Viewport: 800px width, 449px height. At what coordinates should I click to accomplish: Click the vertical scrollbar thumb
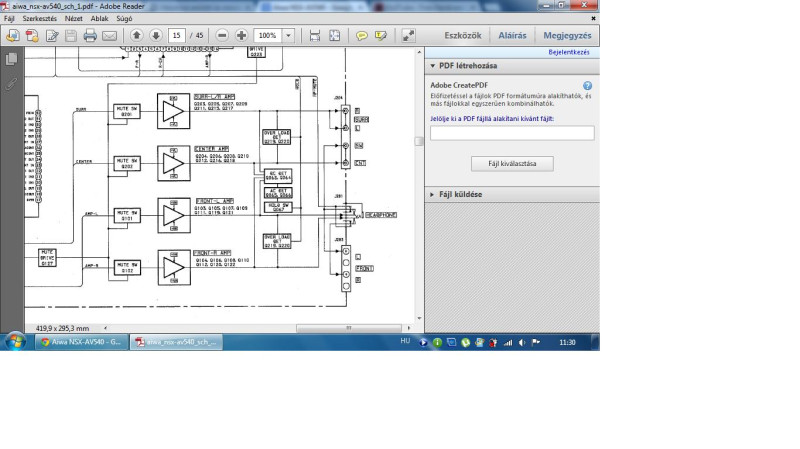point(419,141)
